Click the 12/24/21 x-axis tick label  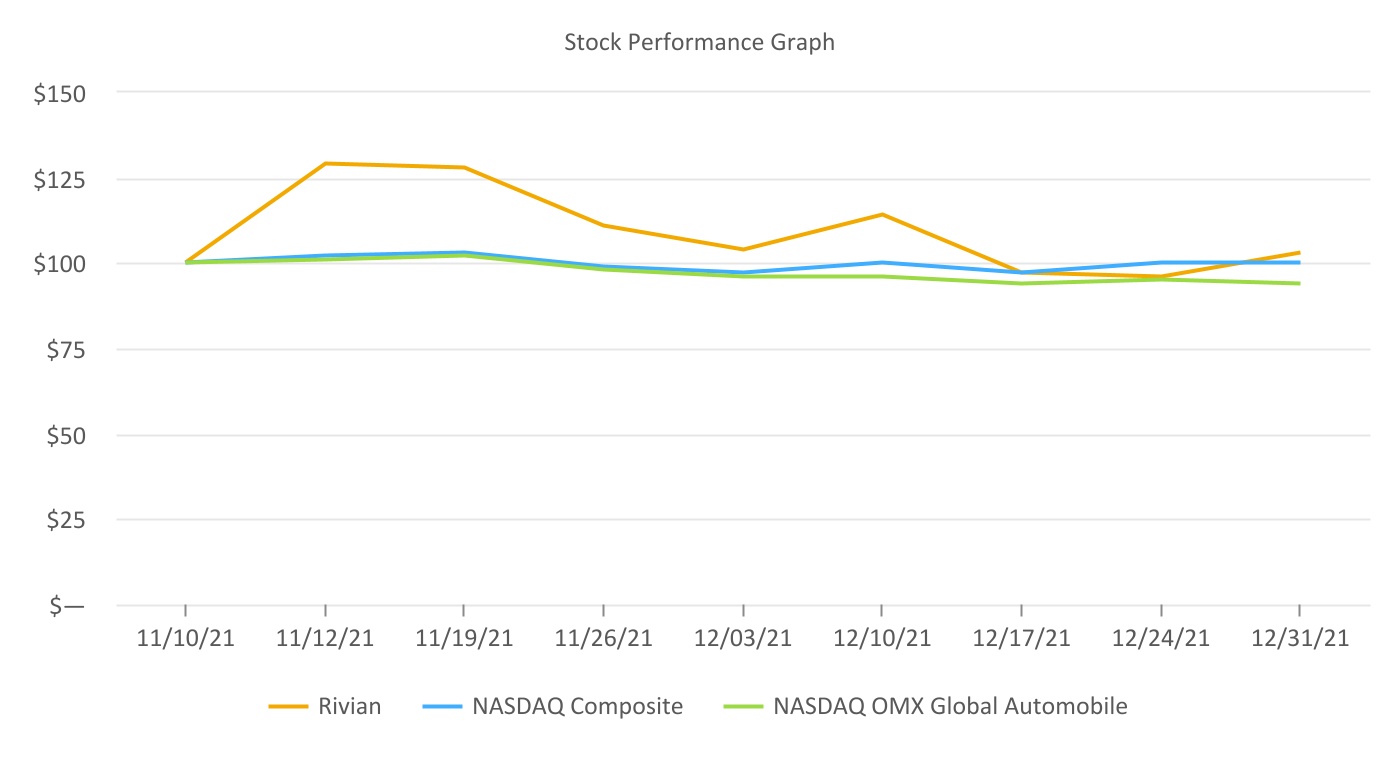[1160, 639]
